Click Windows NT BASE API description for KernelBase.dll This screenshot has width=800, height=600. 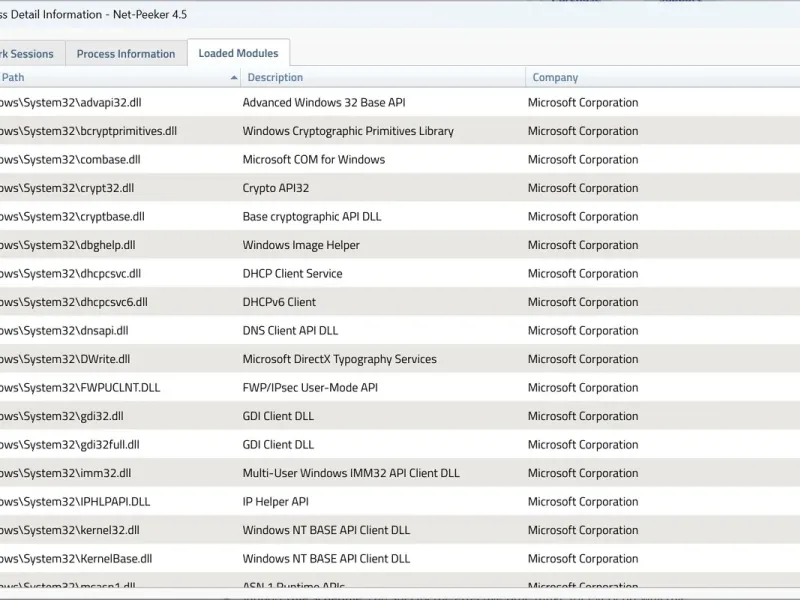pyautogui.click(x=326, y=560)
